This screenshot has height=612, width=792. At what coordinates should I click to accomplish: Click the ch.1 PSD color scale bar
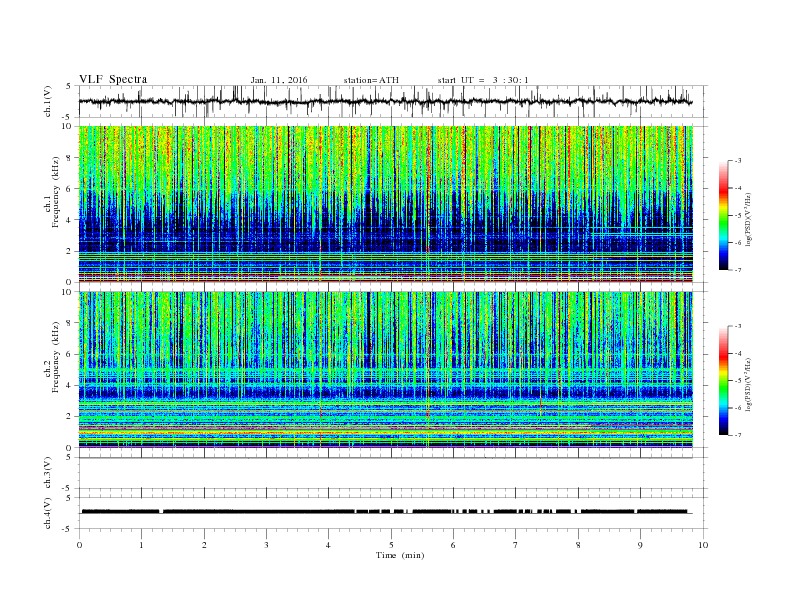724,215
